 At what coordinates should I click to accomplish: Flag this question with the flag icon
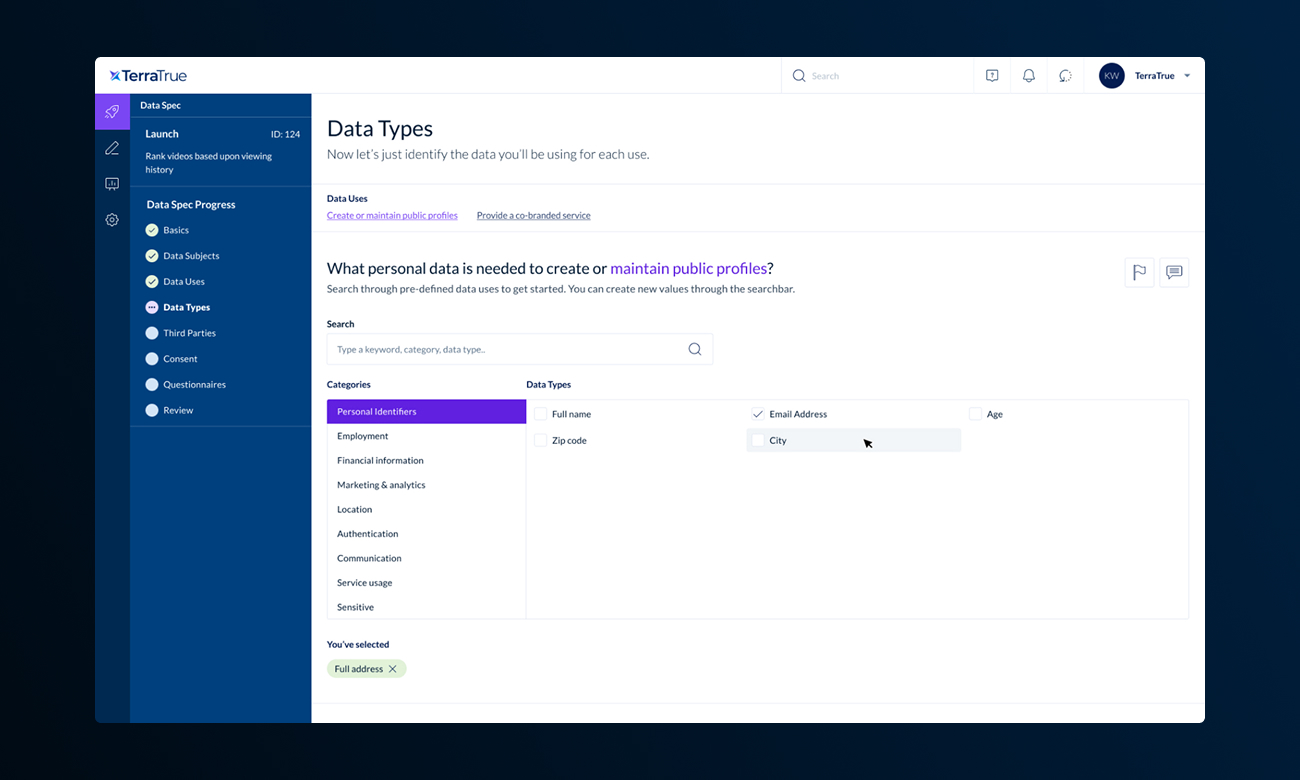(x=1139, y=272)
